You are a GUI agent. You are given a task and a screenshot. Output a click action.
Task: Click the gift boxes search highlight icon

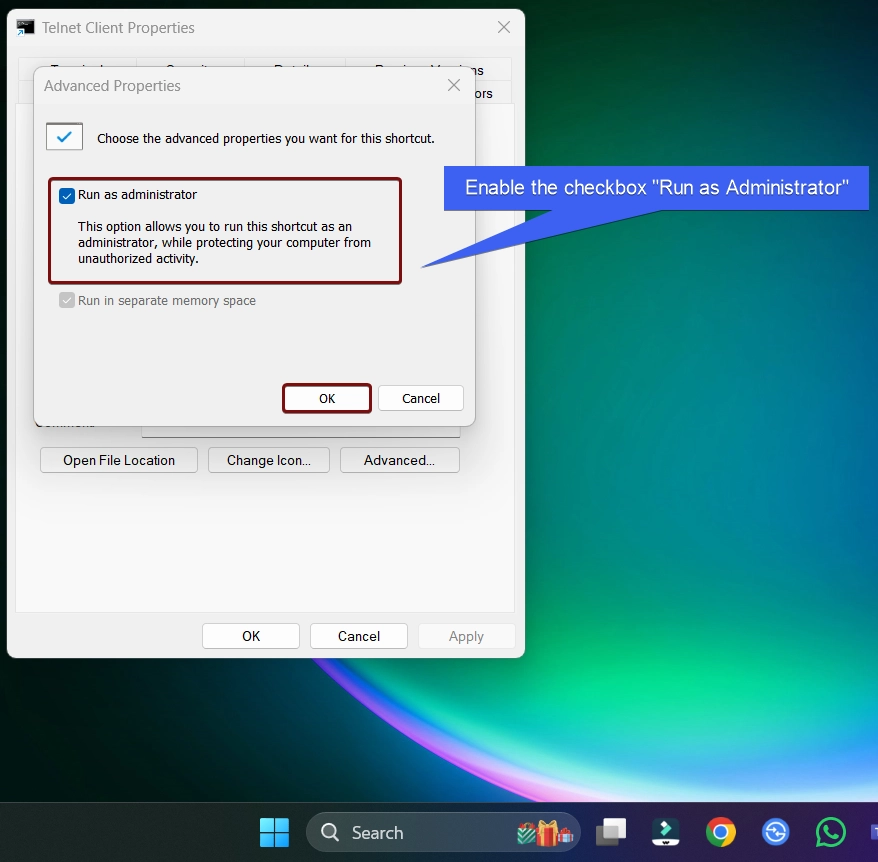click(545, 833)
